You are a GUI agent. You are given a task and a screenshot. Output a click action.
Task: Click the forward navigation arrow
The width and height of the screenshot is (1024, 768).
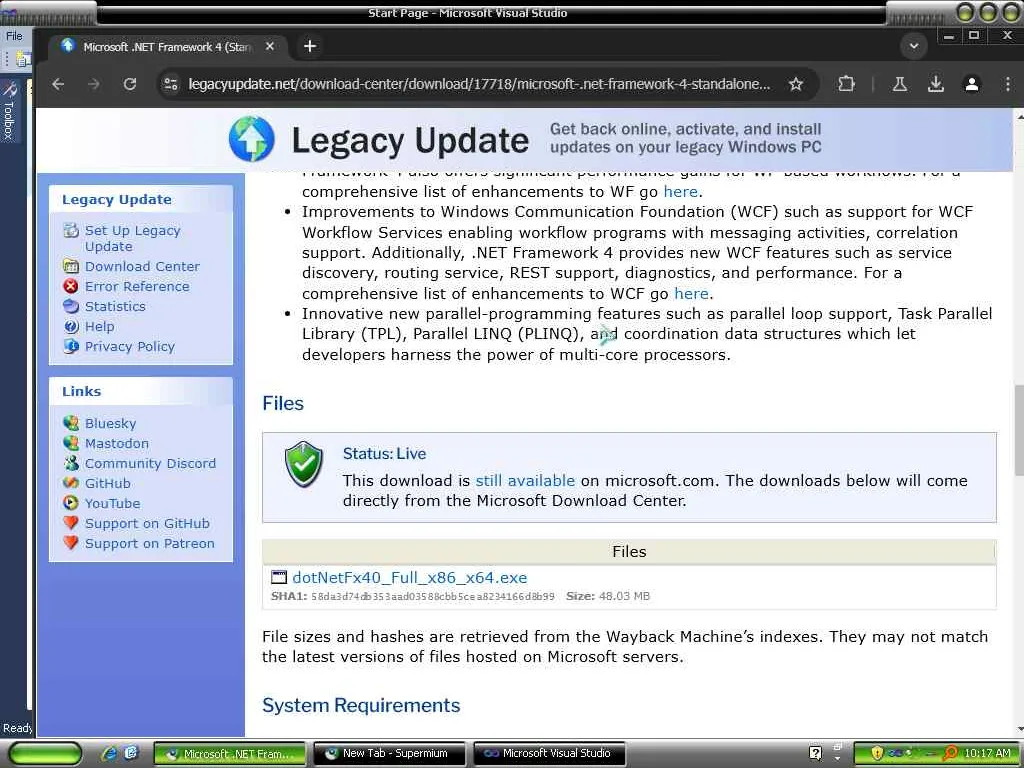[x=94, y=84]
